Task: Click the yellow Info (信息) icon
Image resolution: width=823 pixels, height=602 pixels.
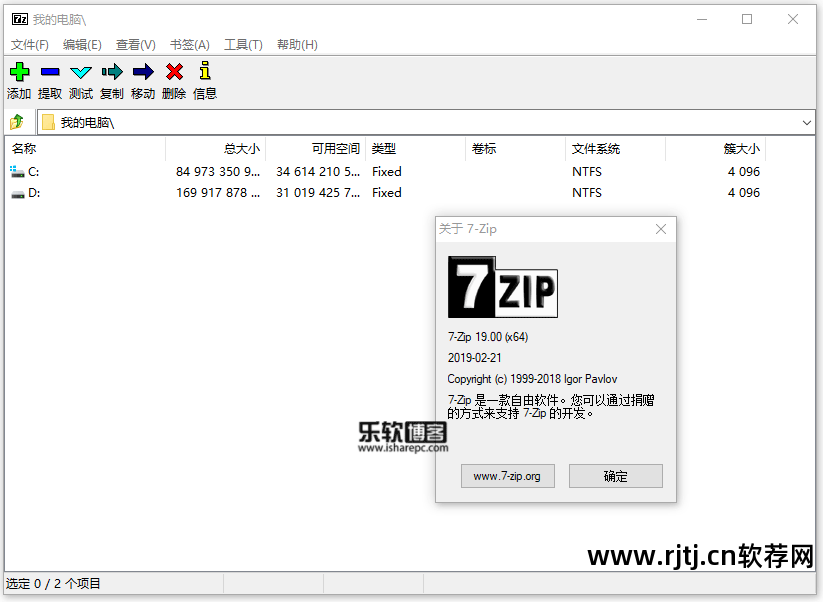Action: (205, 71)
